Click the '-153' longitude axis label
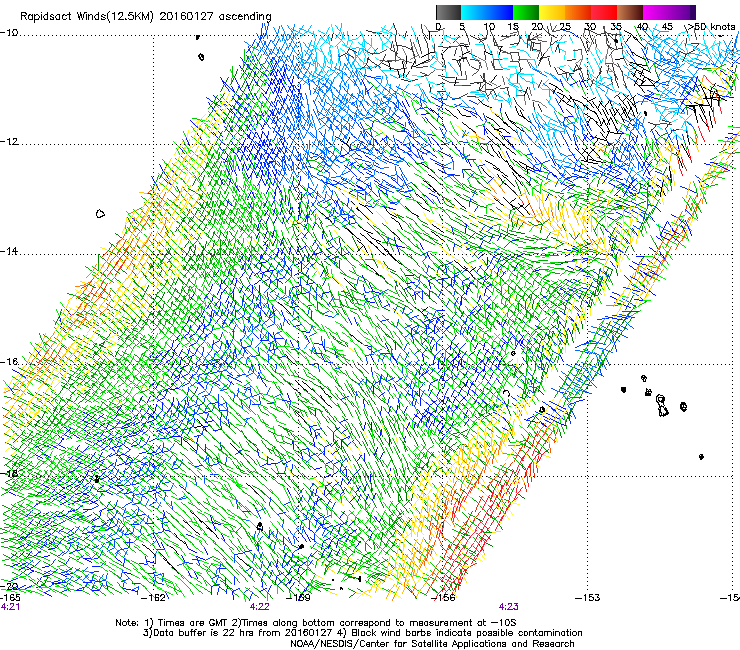 [588, 598]
